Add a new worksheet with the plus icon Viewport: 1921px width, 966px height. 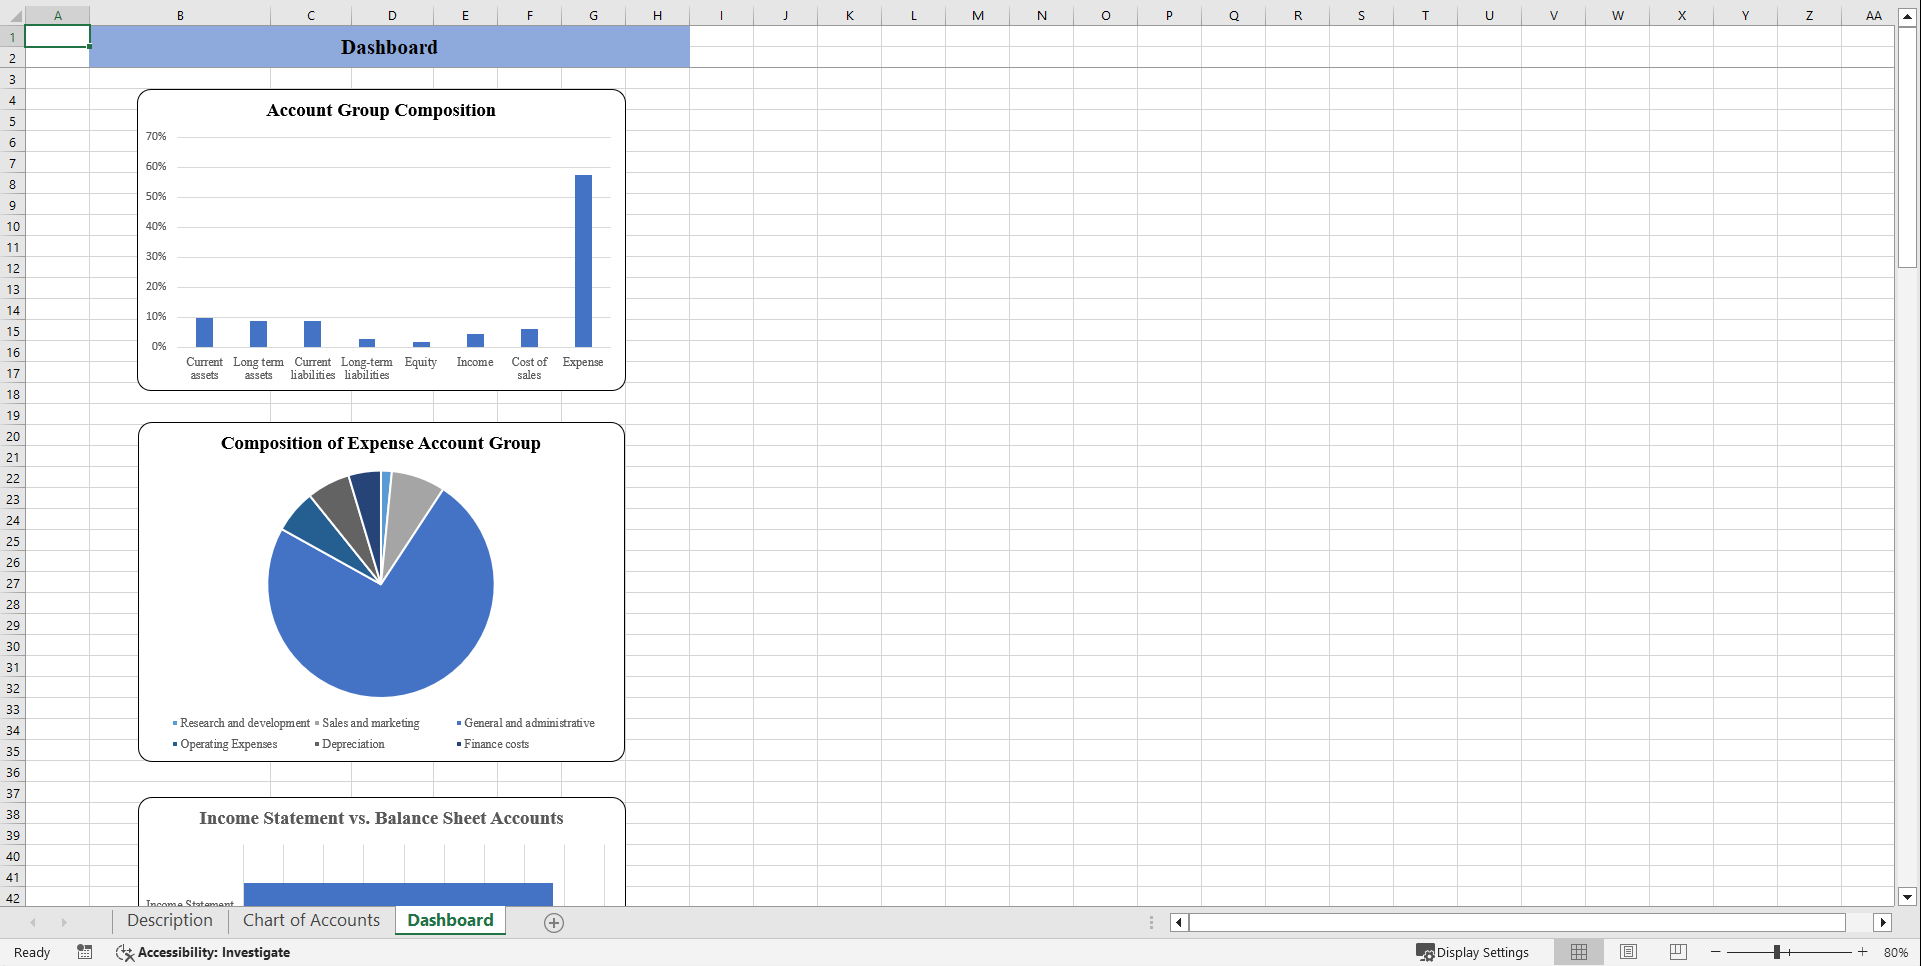(x=554, y=922)
